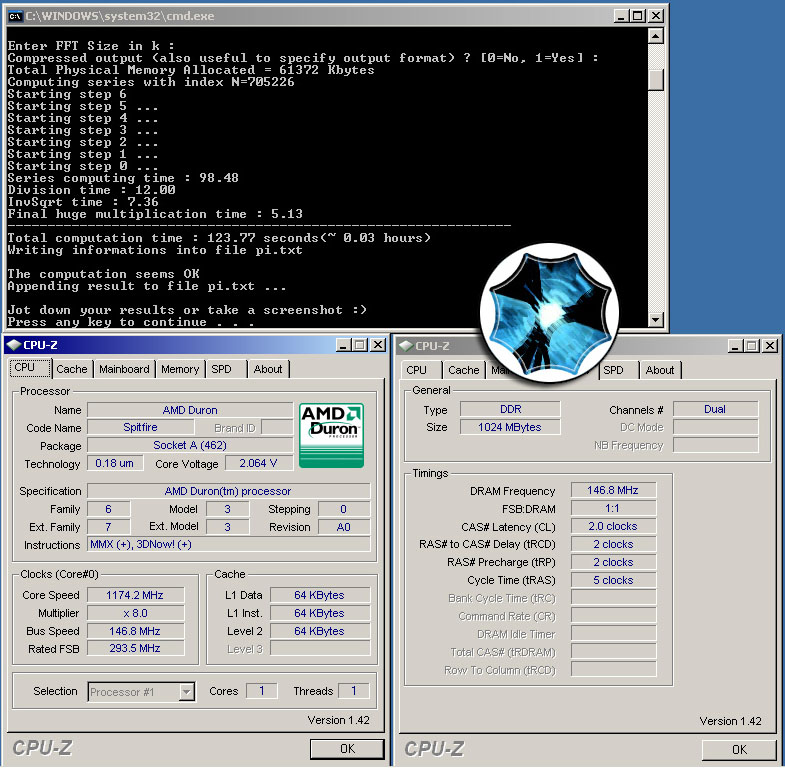The width and height of the screenshot is (785, 768).
Task: Close the left CPU-Z window
Action: click(378, 345)
